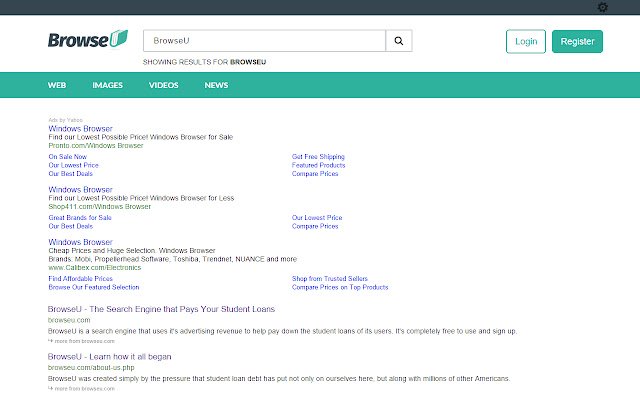The width and height of the screenshot is (640, 400).
Task: Open the Shop from Trusted Sellers link
Action: 330,279
